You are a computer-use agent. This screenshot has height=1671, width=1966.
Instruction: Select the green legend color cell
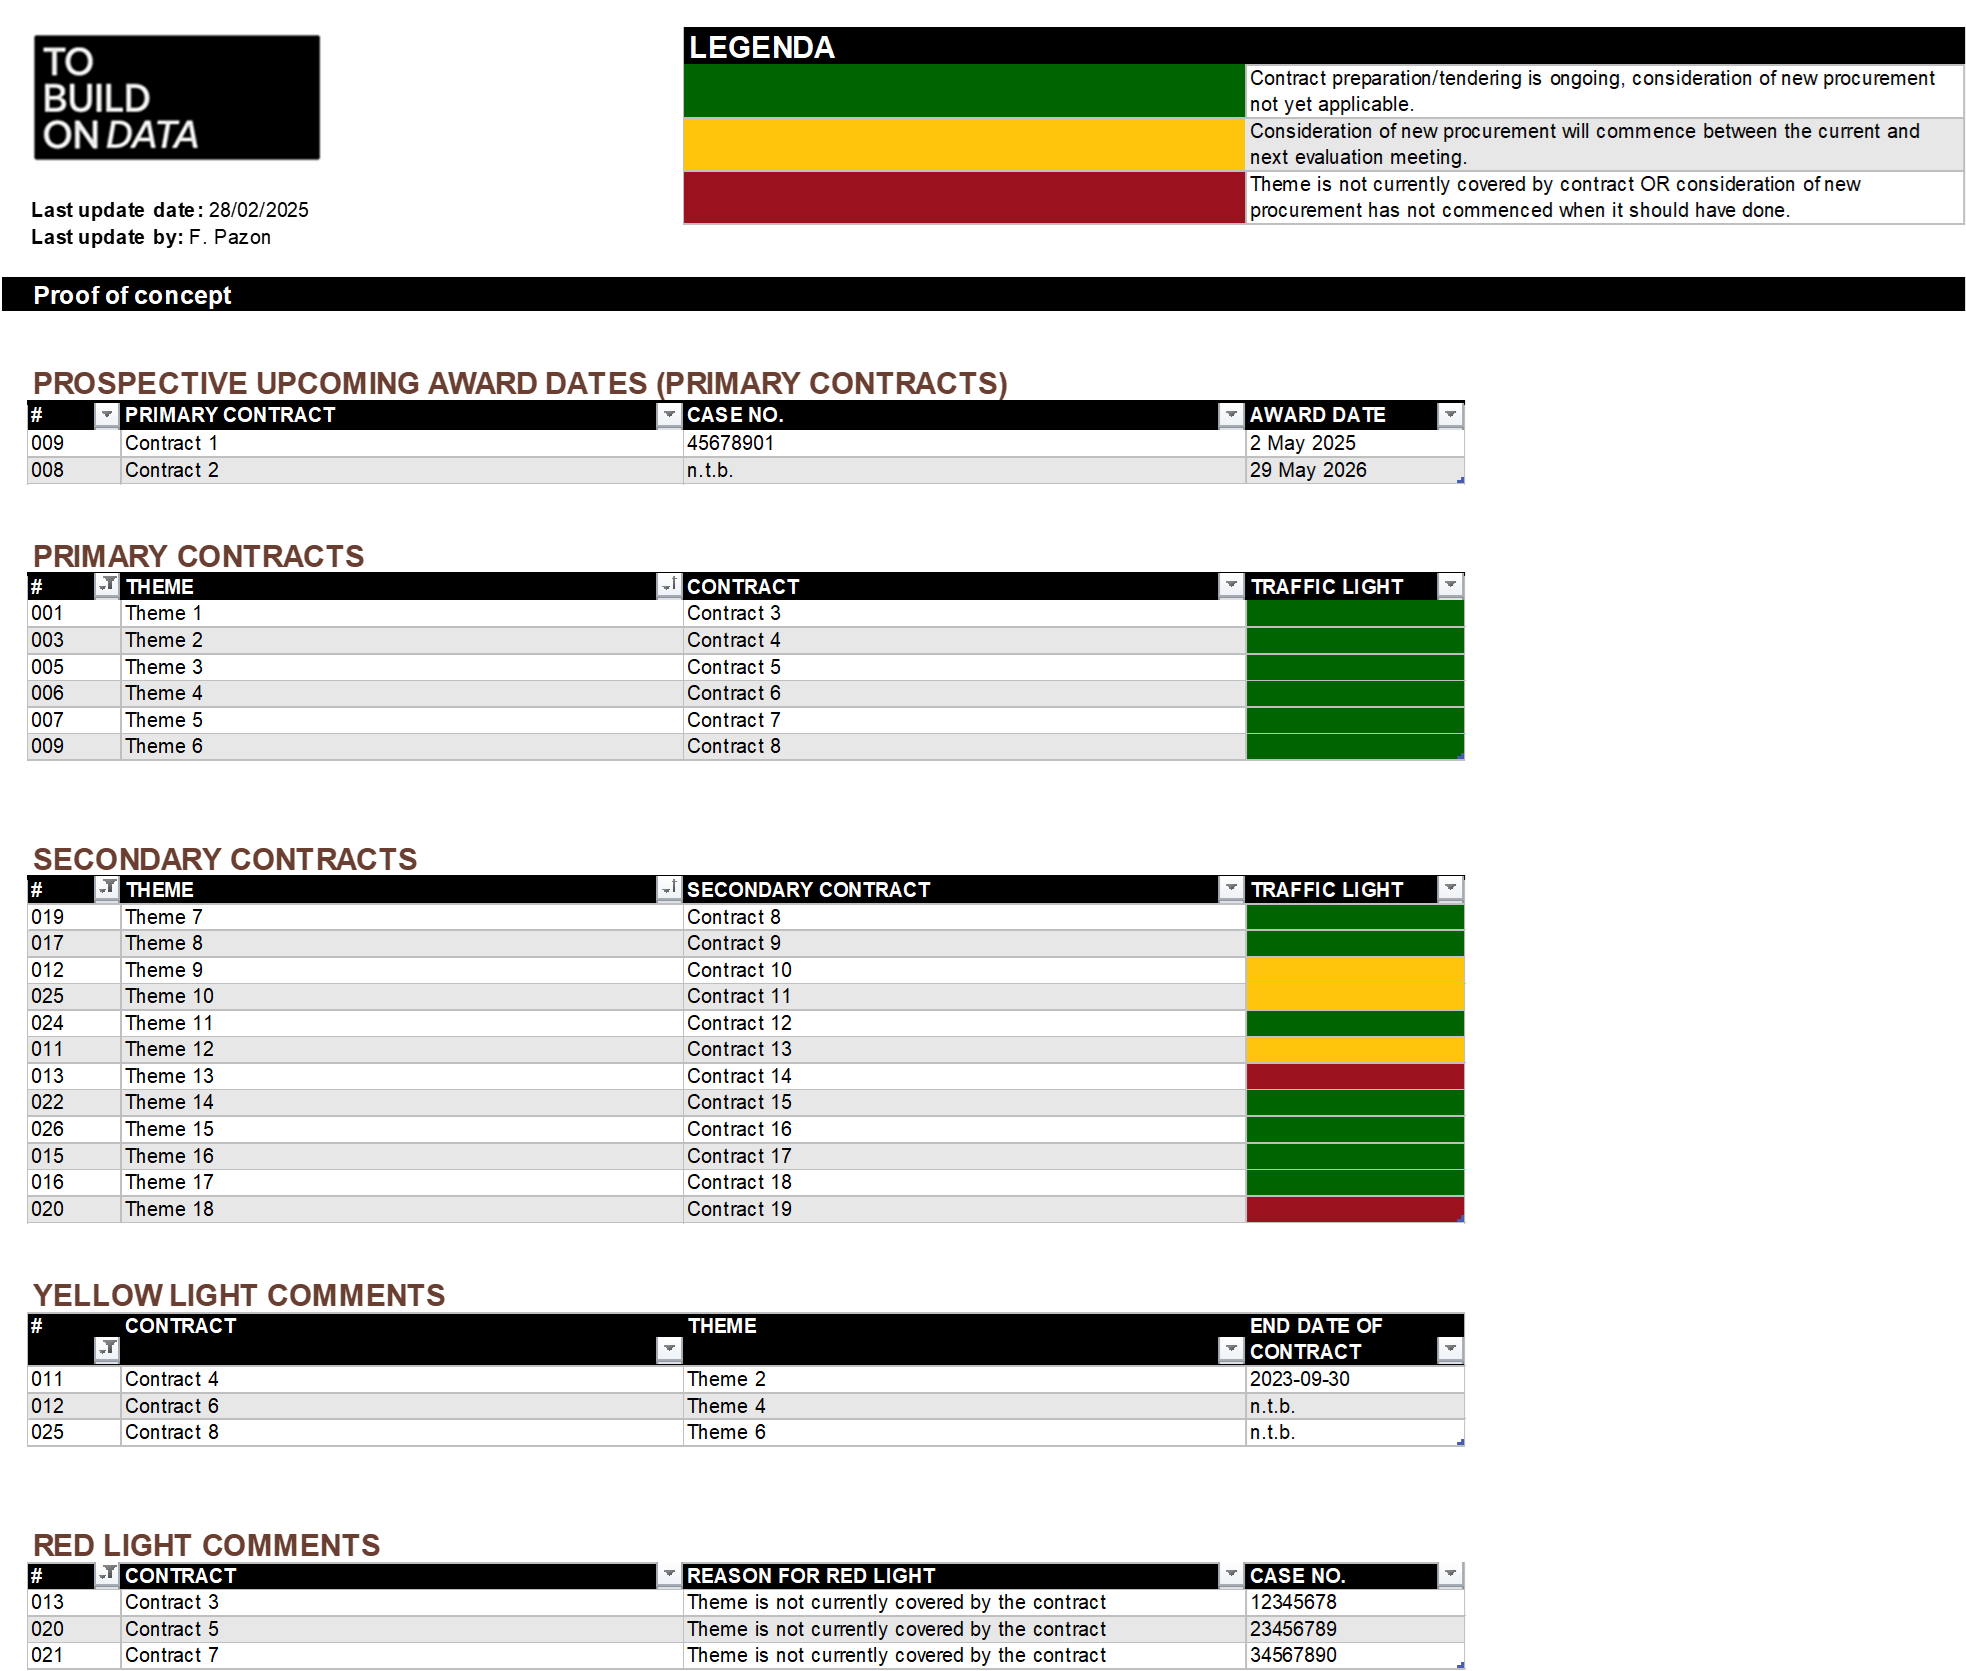point(963,91)
